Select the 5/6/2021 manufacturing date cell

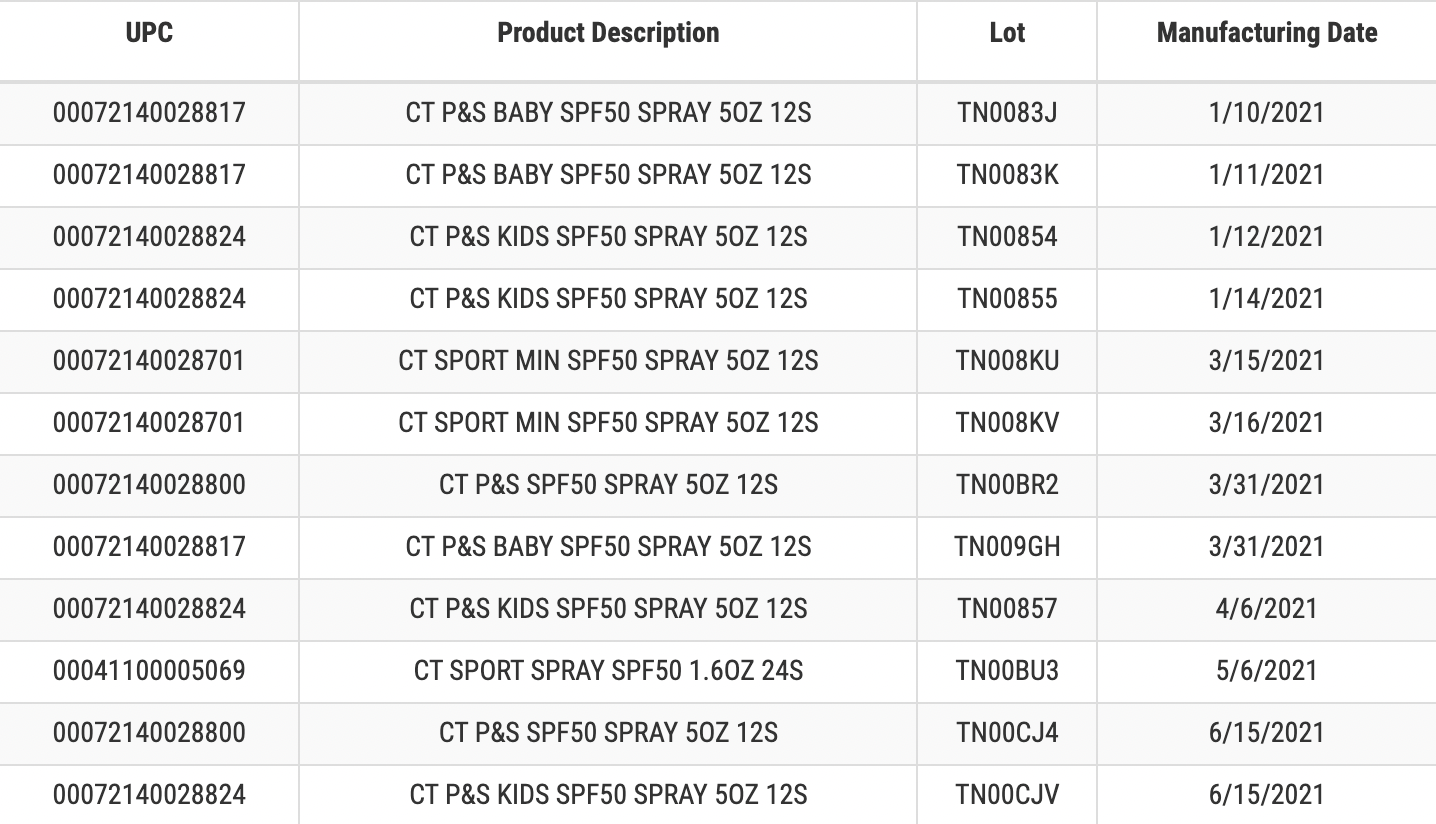point(1267,671)
